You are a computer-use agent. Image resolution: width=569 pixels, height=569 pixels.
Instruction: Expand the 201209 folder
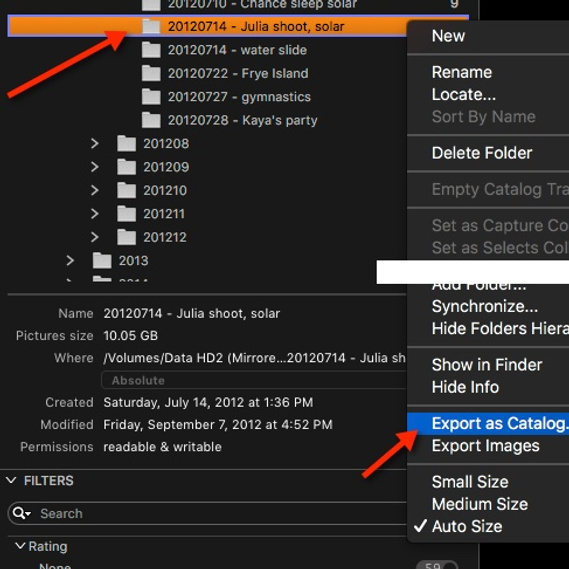pos(94,167)
